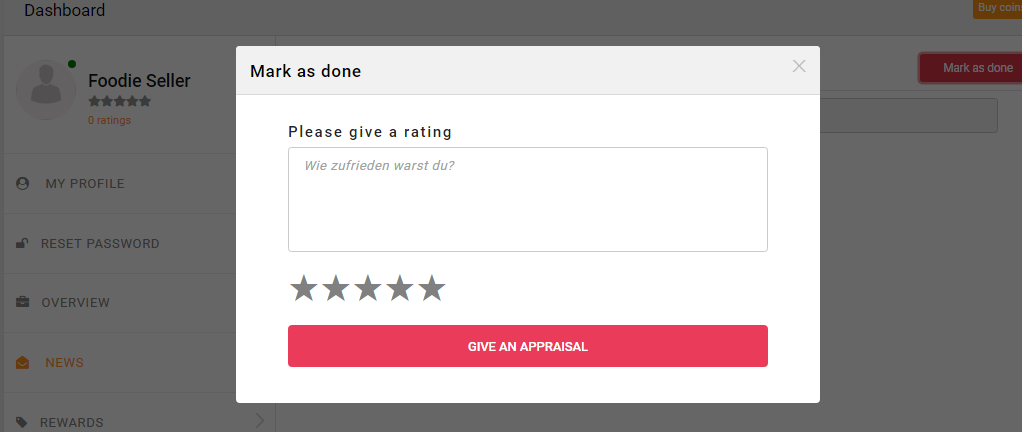The height and width of the screenshot is (432, 1022).
Task: Click the News envelope icon
Action: click(x=23, y=363)
